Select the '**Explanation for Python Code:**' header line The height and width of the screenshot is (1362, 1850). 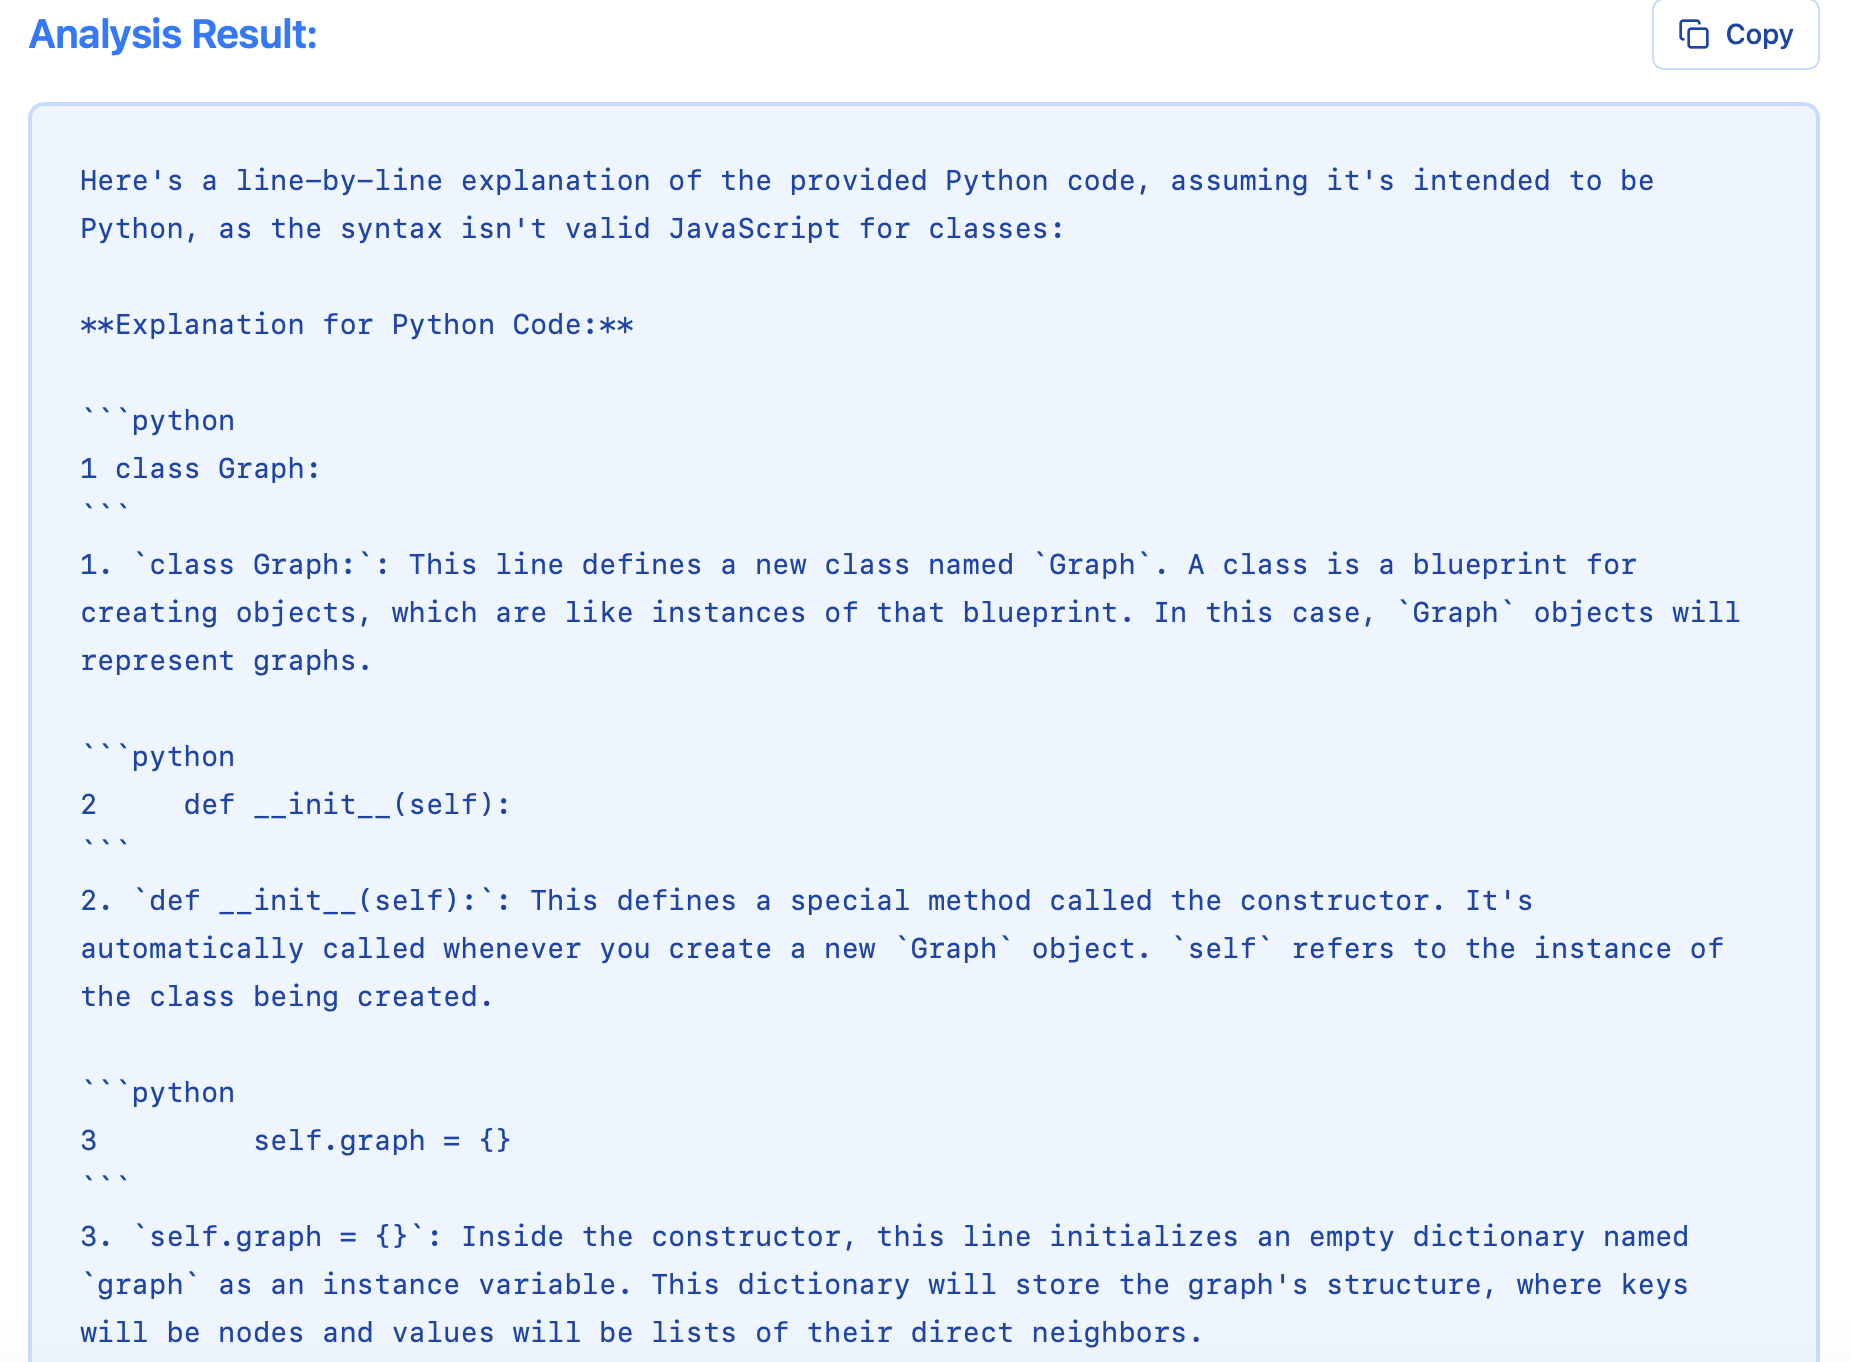click(x=357, y=324)
